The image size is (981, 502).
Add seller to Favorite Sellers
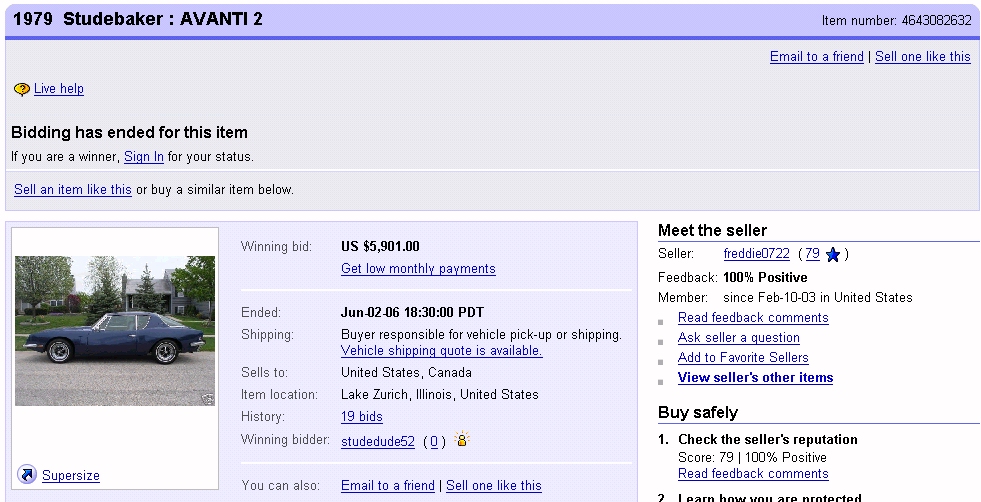[x=743, y=358]
